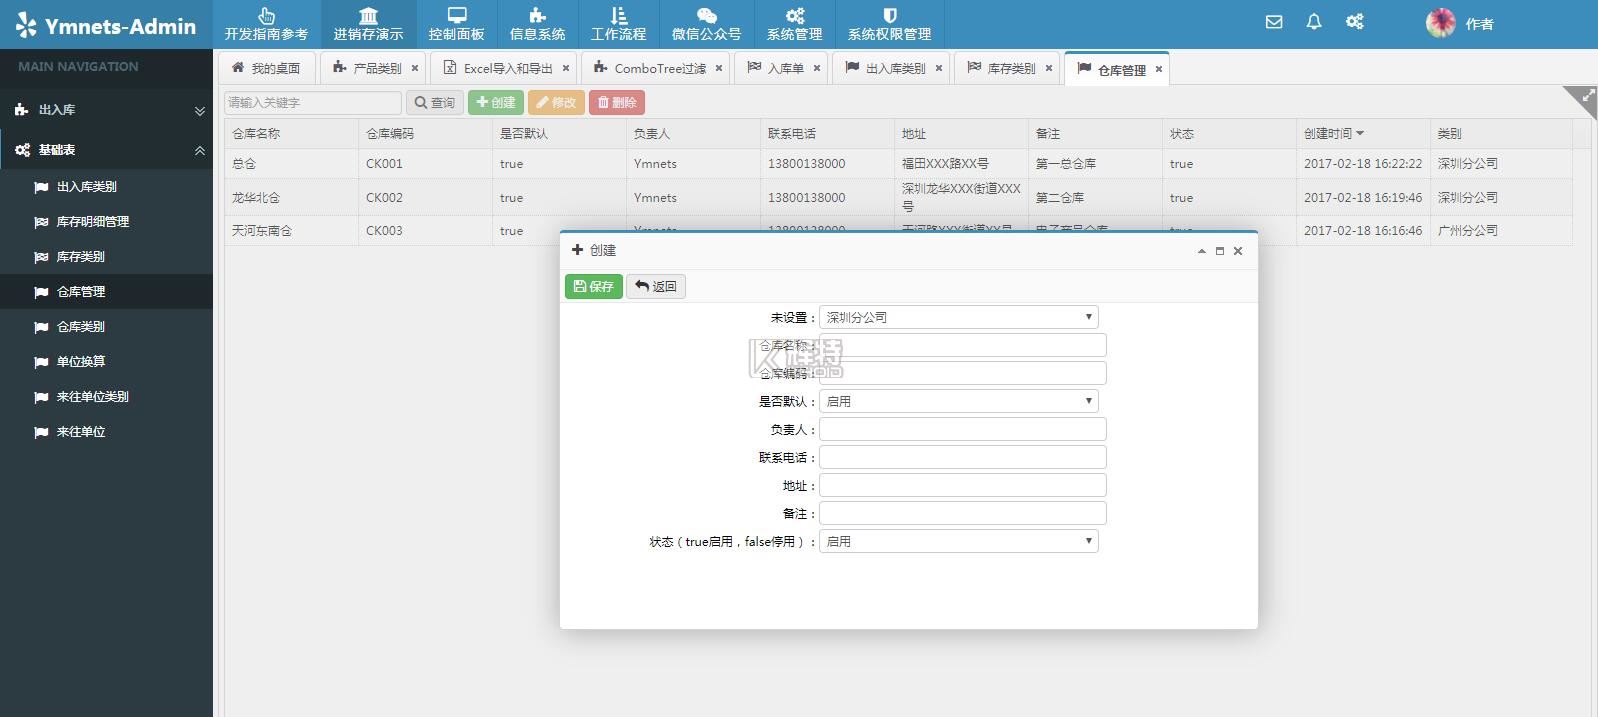Click the 查询 search button

click(x=435, y=102)
